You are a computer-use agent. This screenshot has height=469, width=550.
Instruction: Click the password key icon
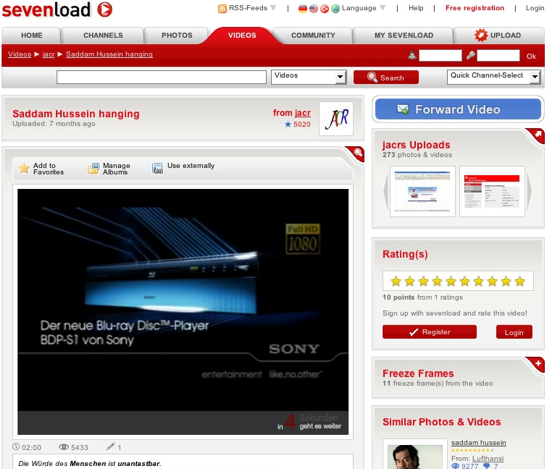coord(471,55)
